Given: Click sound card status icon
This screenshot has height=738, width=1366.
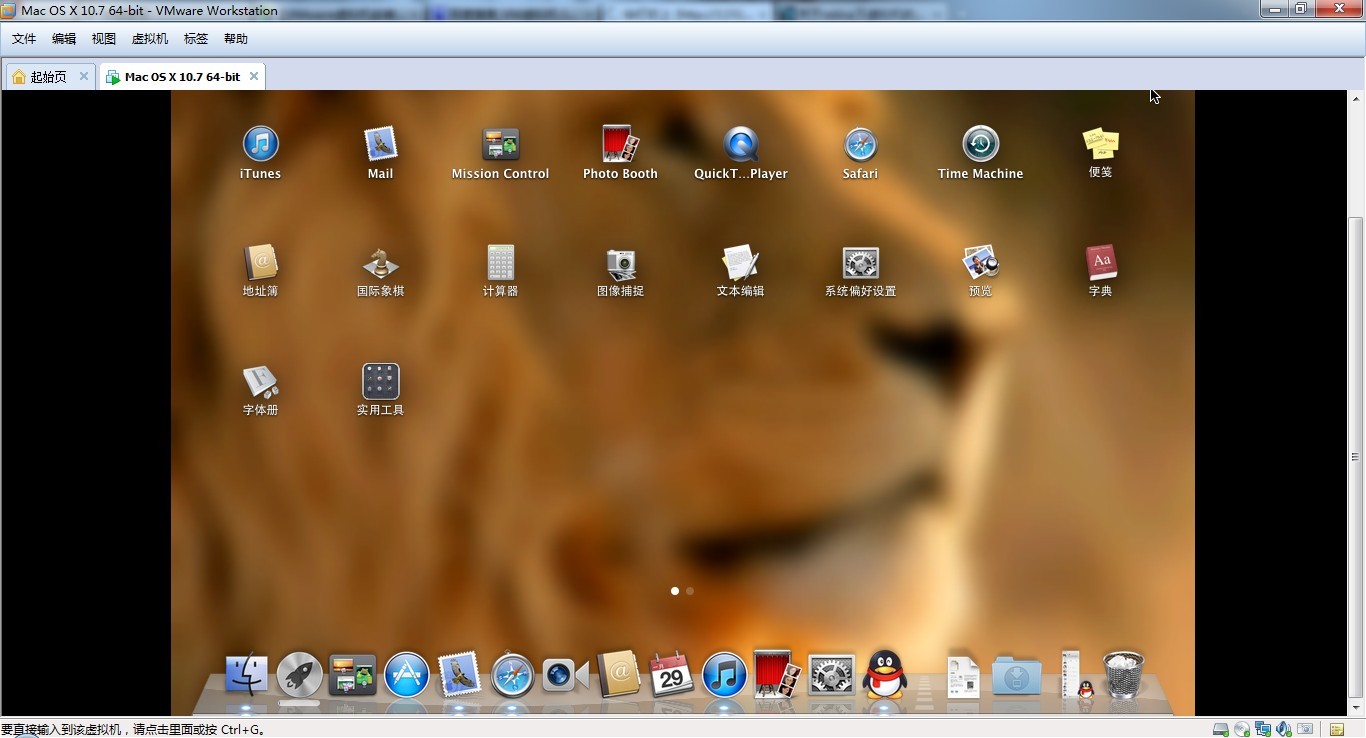Looking at the screenshot, I should pyautogui.click(x=1284, y=729).
